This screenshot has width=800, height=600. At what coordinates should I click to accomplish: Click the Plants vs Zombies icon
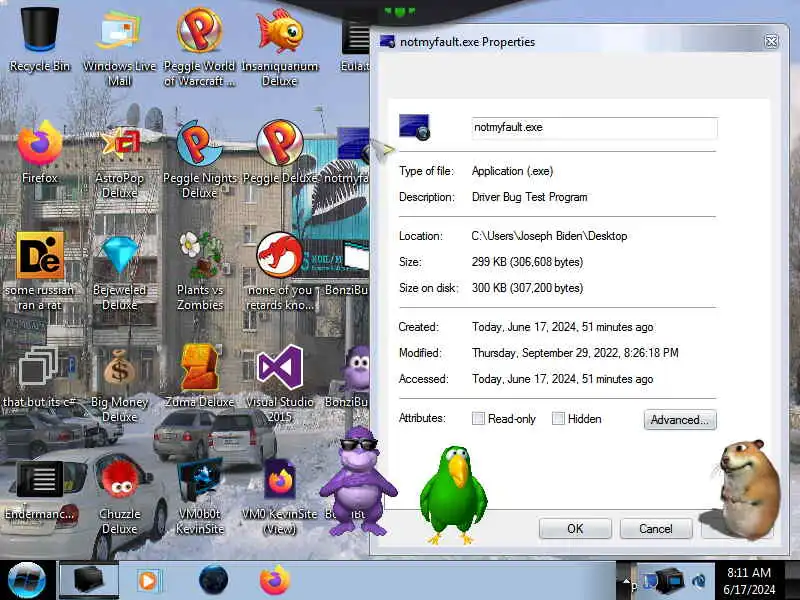(x=200, y=271)
